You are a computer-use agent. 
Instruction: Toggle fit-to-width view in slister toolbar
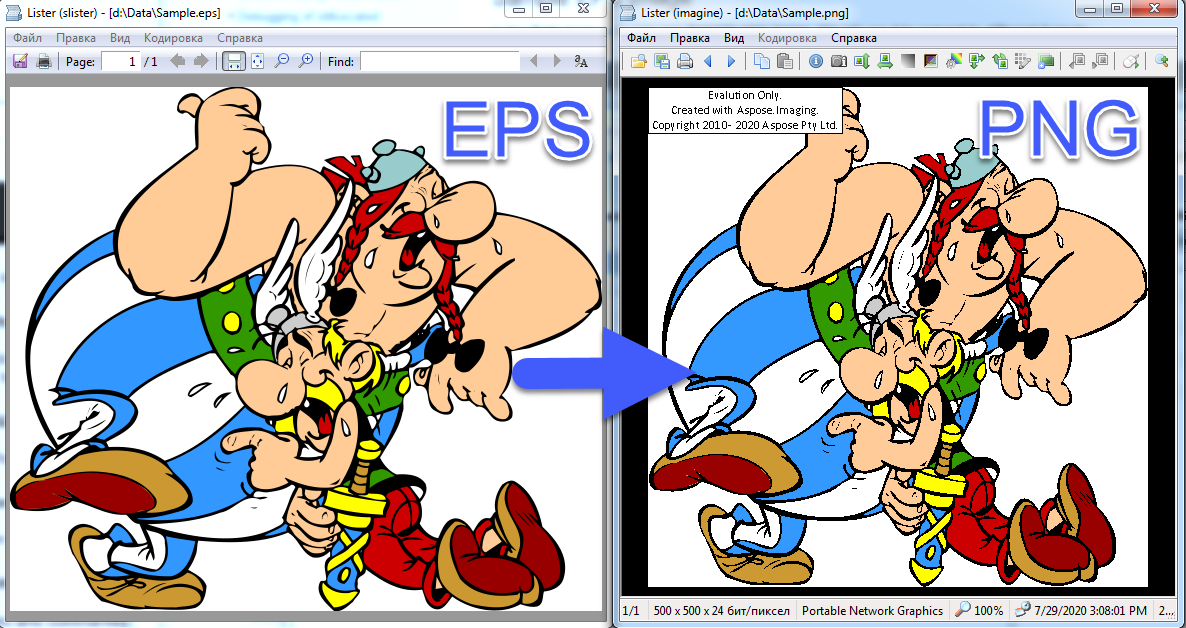coord(234,61)
